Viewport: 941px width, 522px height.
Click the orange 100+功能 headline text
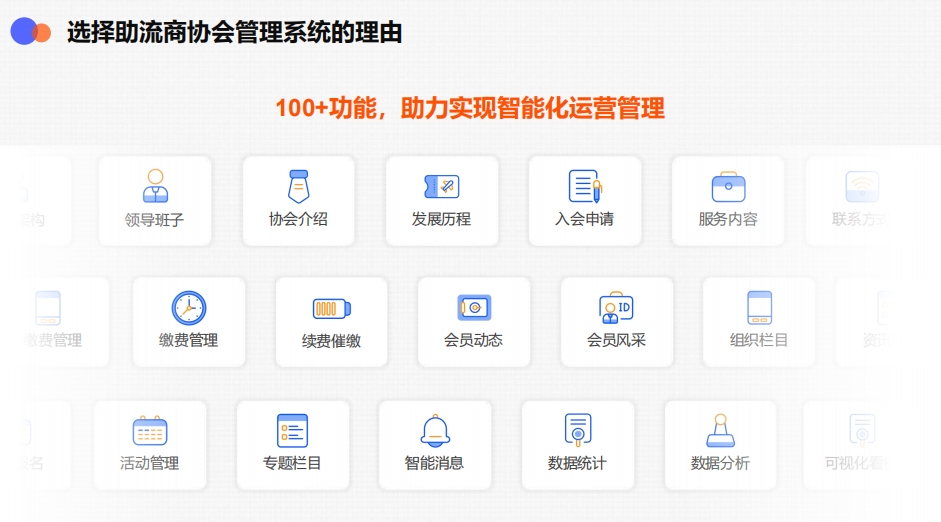point(470,108)
